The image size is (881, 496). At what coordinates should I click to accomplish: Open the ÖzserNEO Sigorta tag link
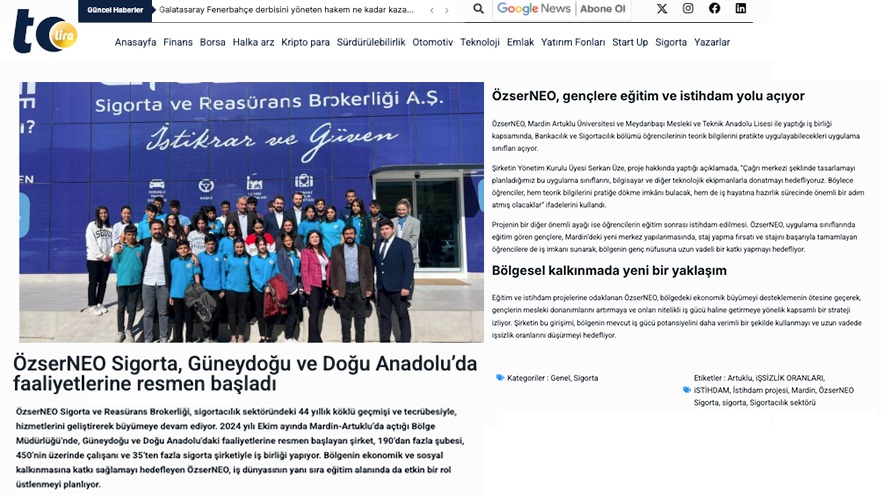pyautogui.click(x=774, y=397)
